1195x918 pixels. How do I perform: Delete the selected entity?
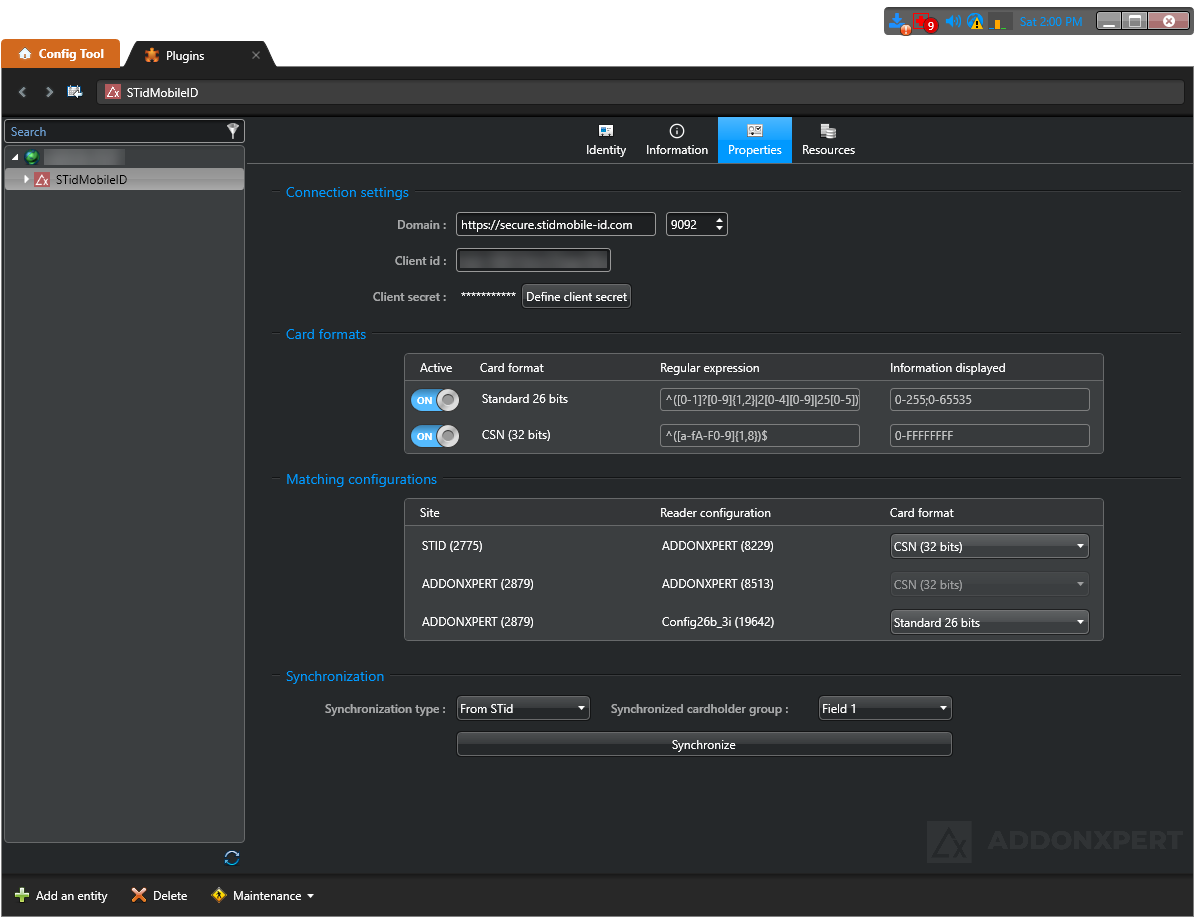(x=159, y=896)
